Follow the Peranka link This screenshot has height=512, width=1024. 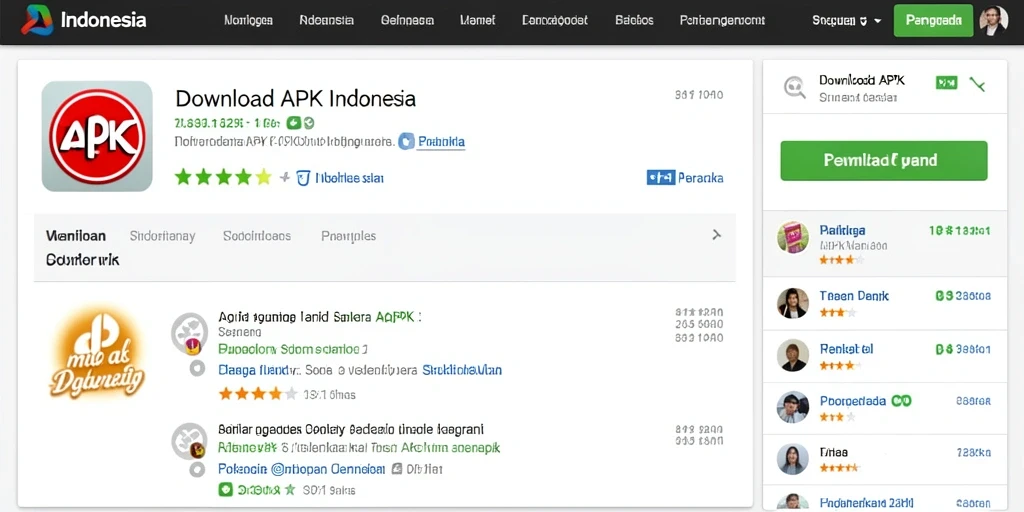701,178
